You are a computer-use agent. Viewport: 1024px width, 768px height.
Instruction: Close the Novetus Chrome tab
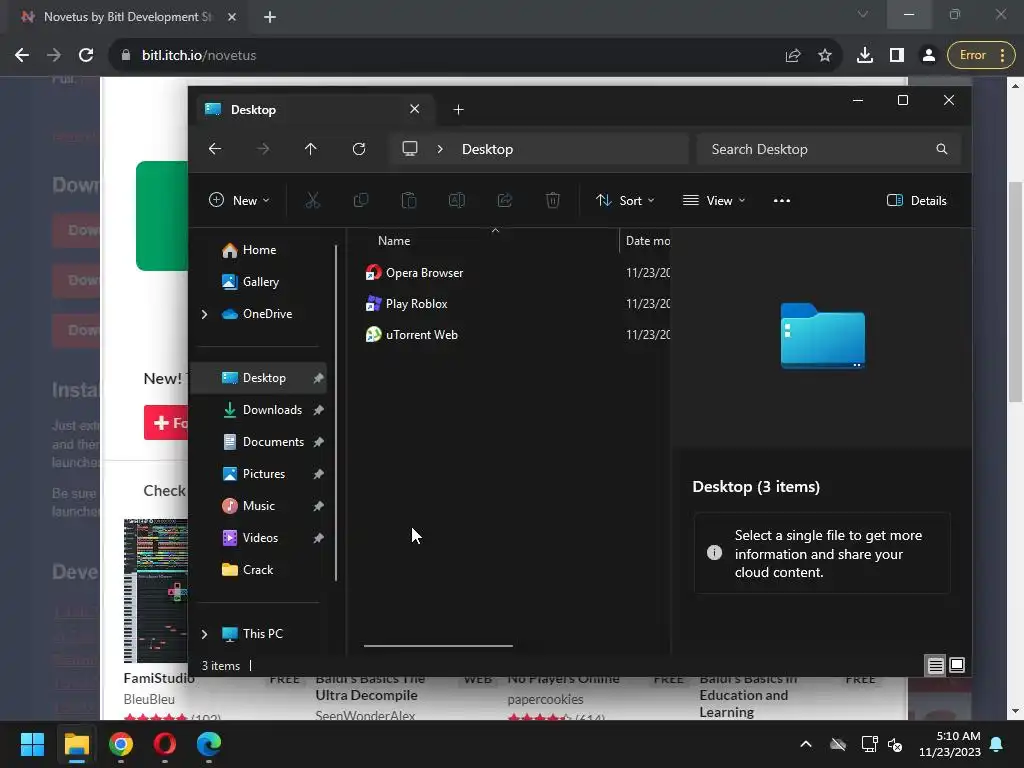tap(232, 17)
